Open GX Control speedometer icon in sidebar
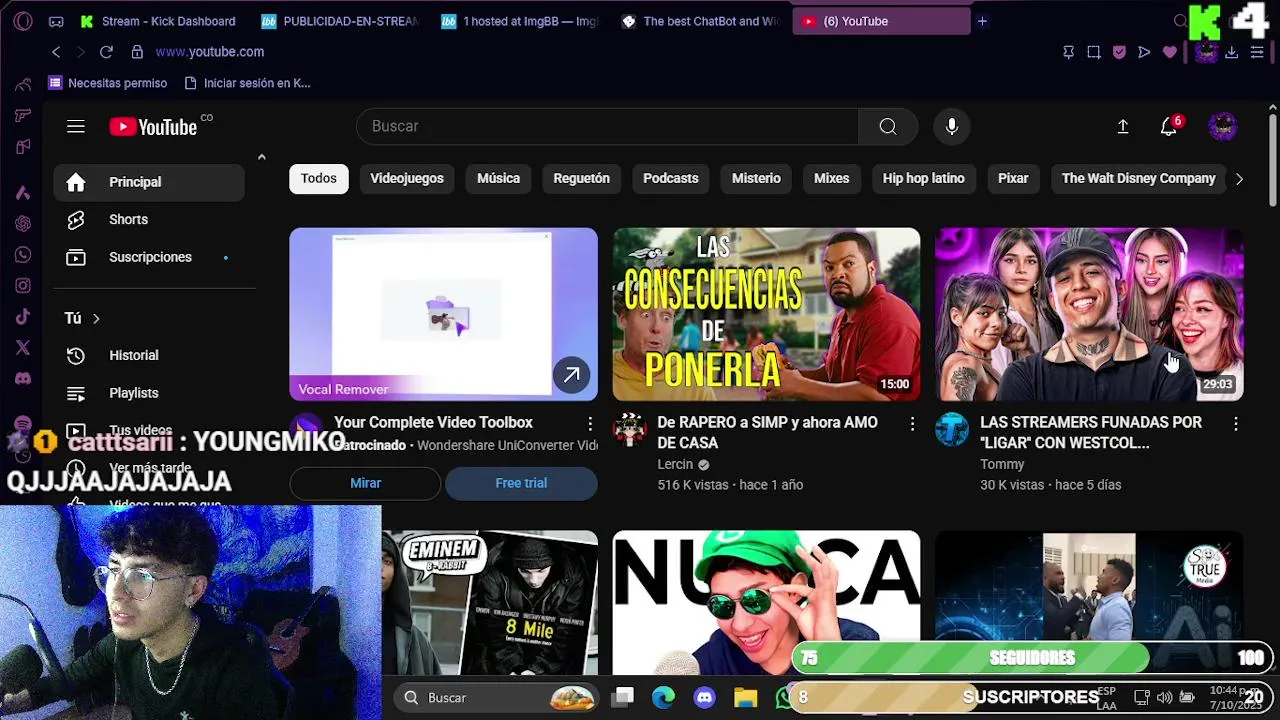Screen dimensions: 1280x720 pyautogui.click(x=23, y=85)
